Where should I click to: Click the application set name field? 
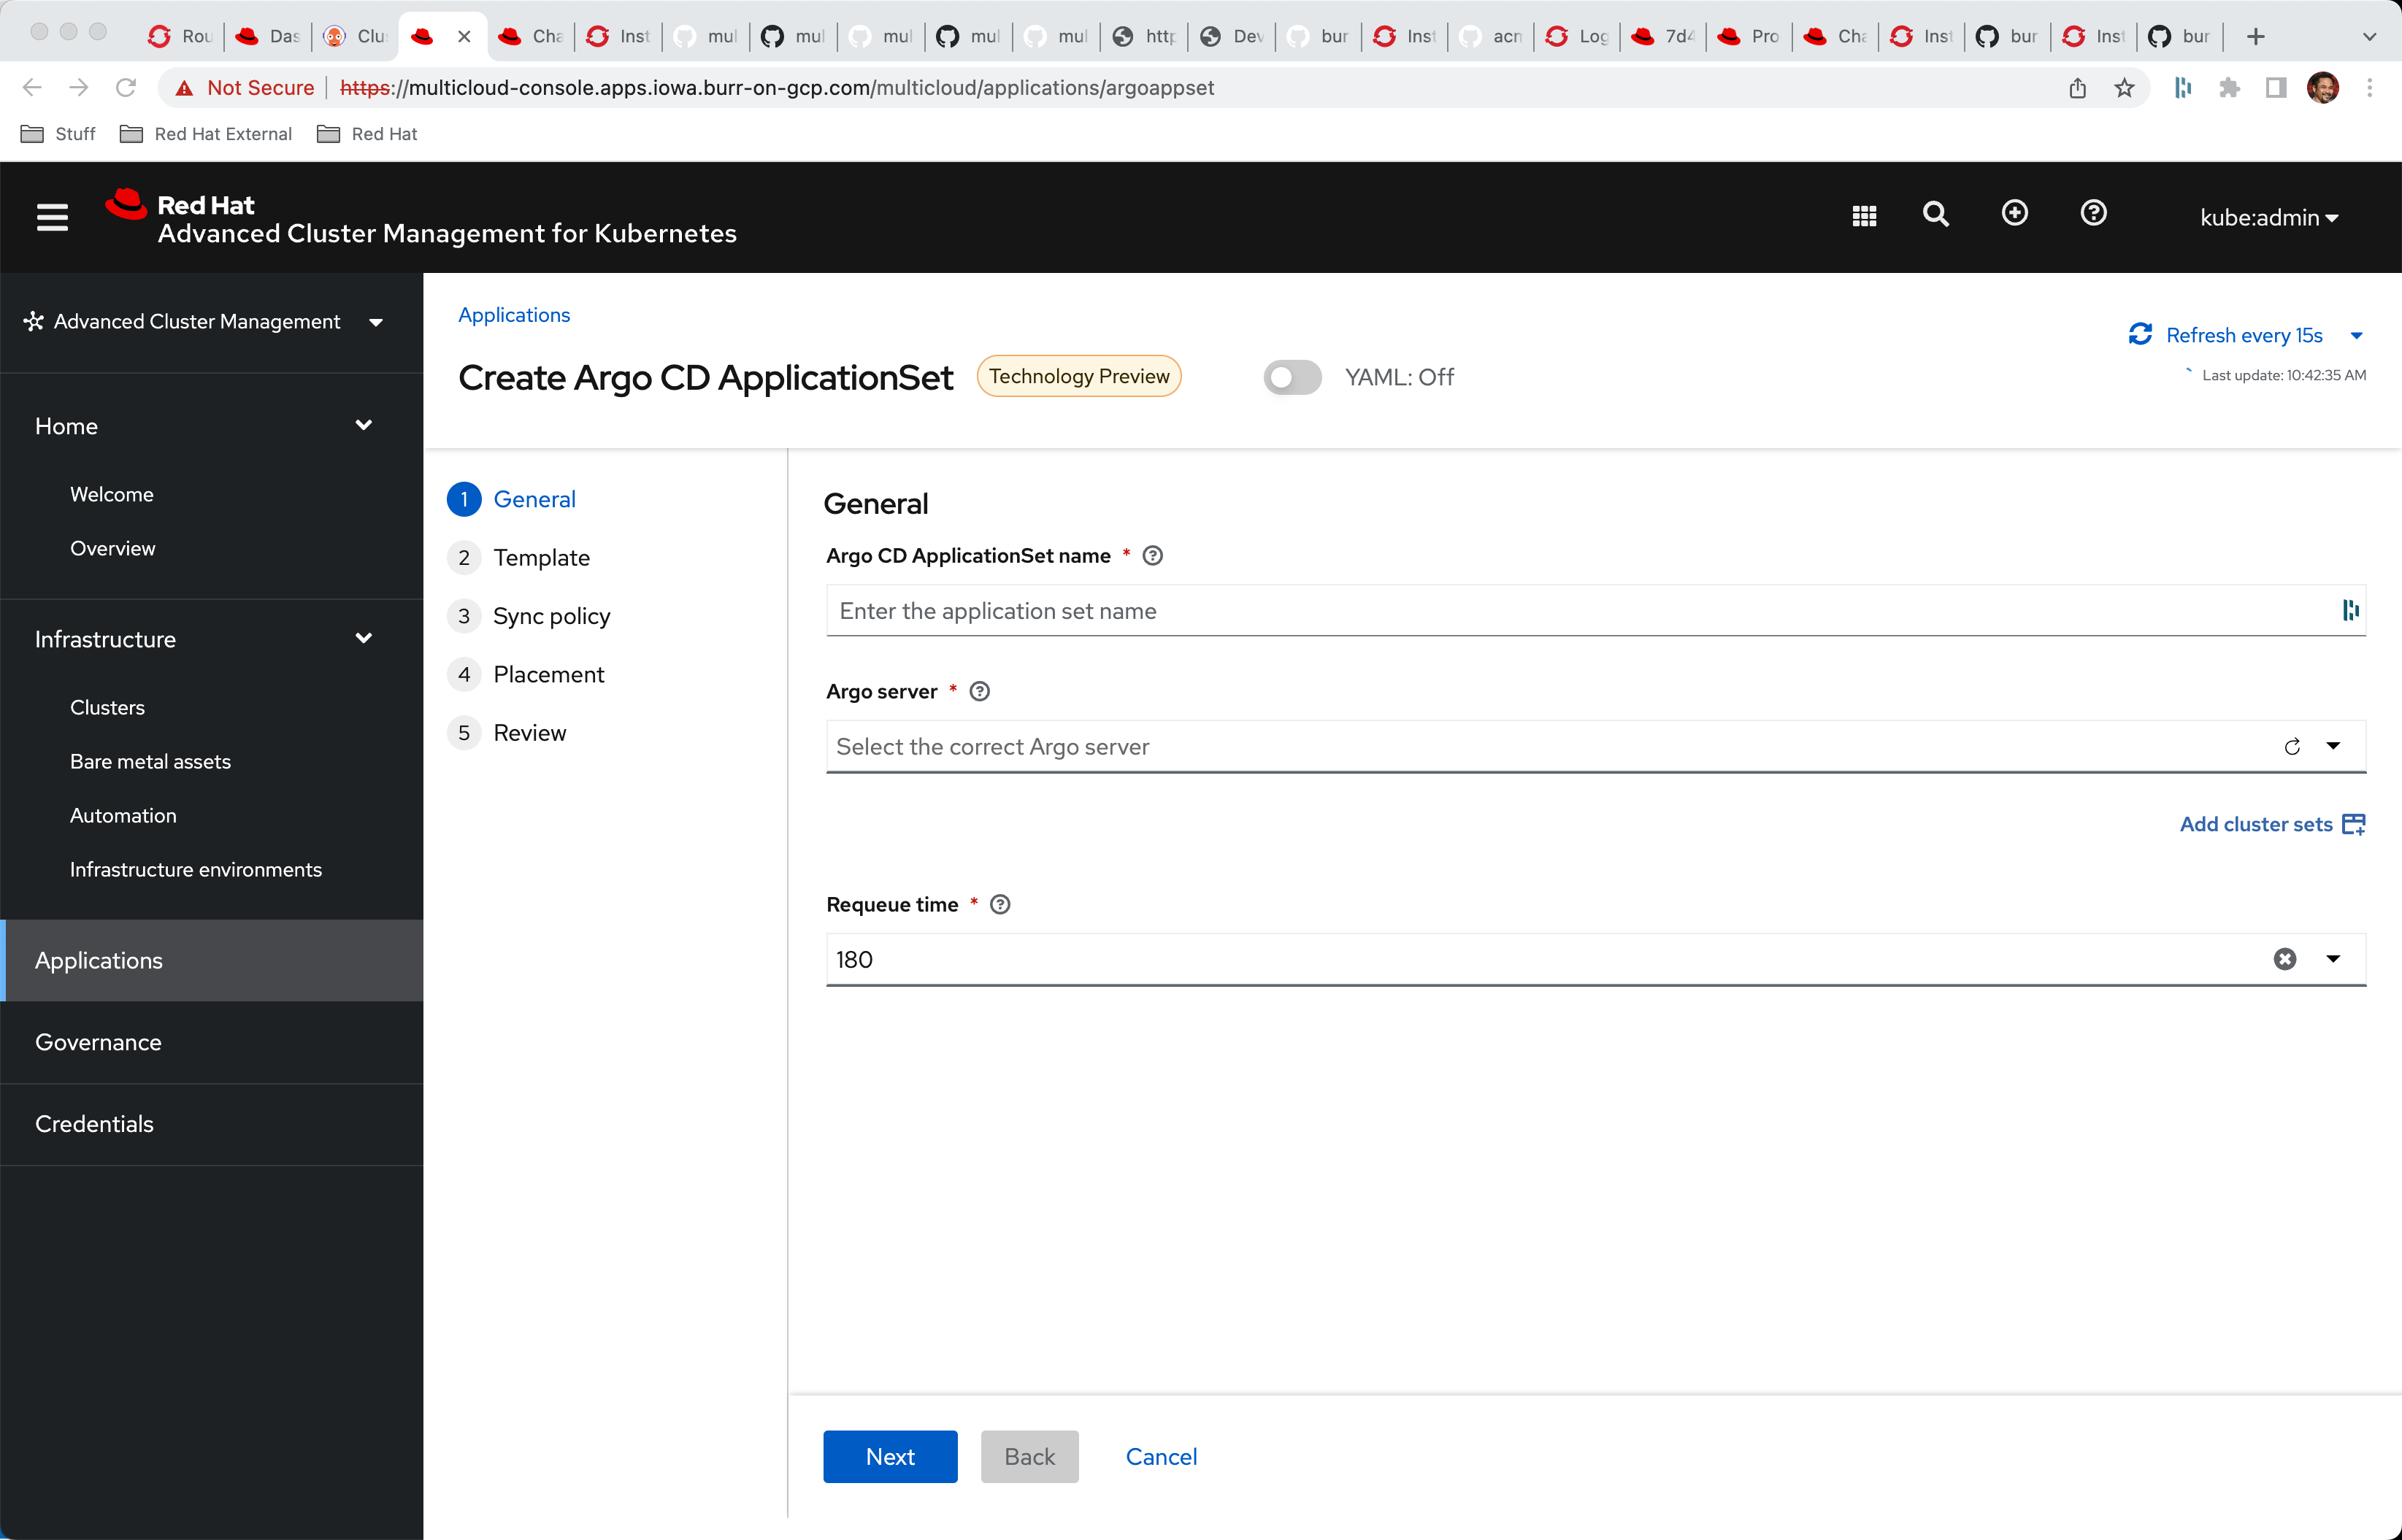(1580, 611)
